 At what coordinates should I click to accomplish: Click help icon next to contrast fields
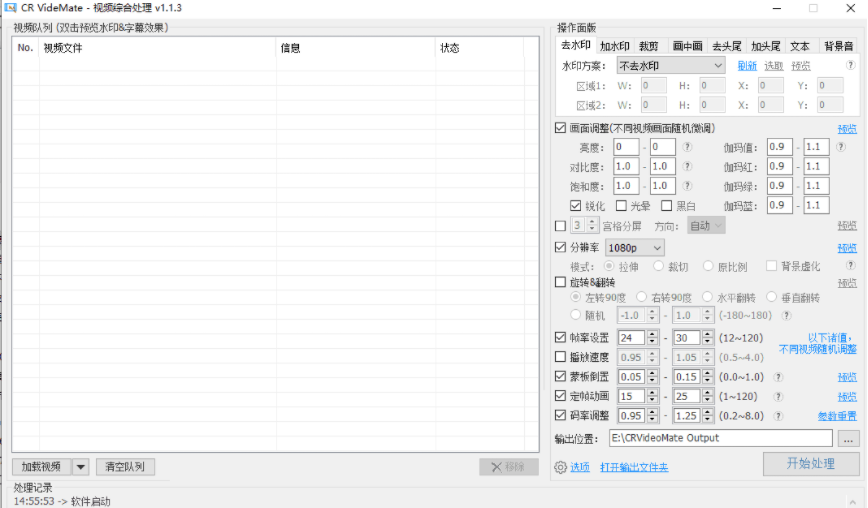tap(687, 166)
